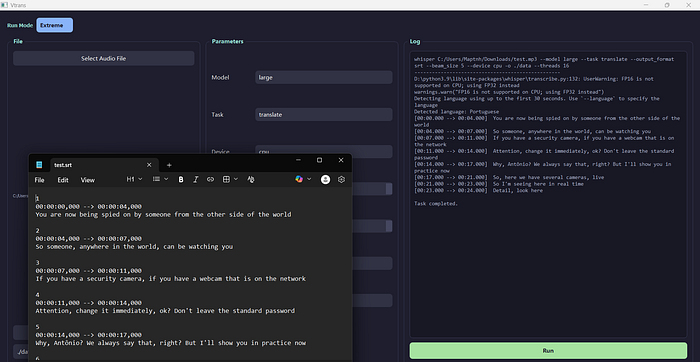Click timestamp 00:00:14,000 --> 00:00:17,000 in Notepad
700x362 pixels.
pyautogui.click(x=89, y=335)
